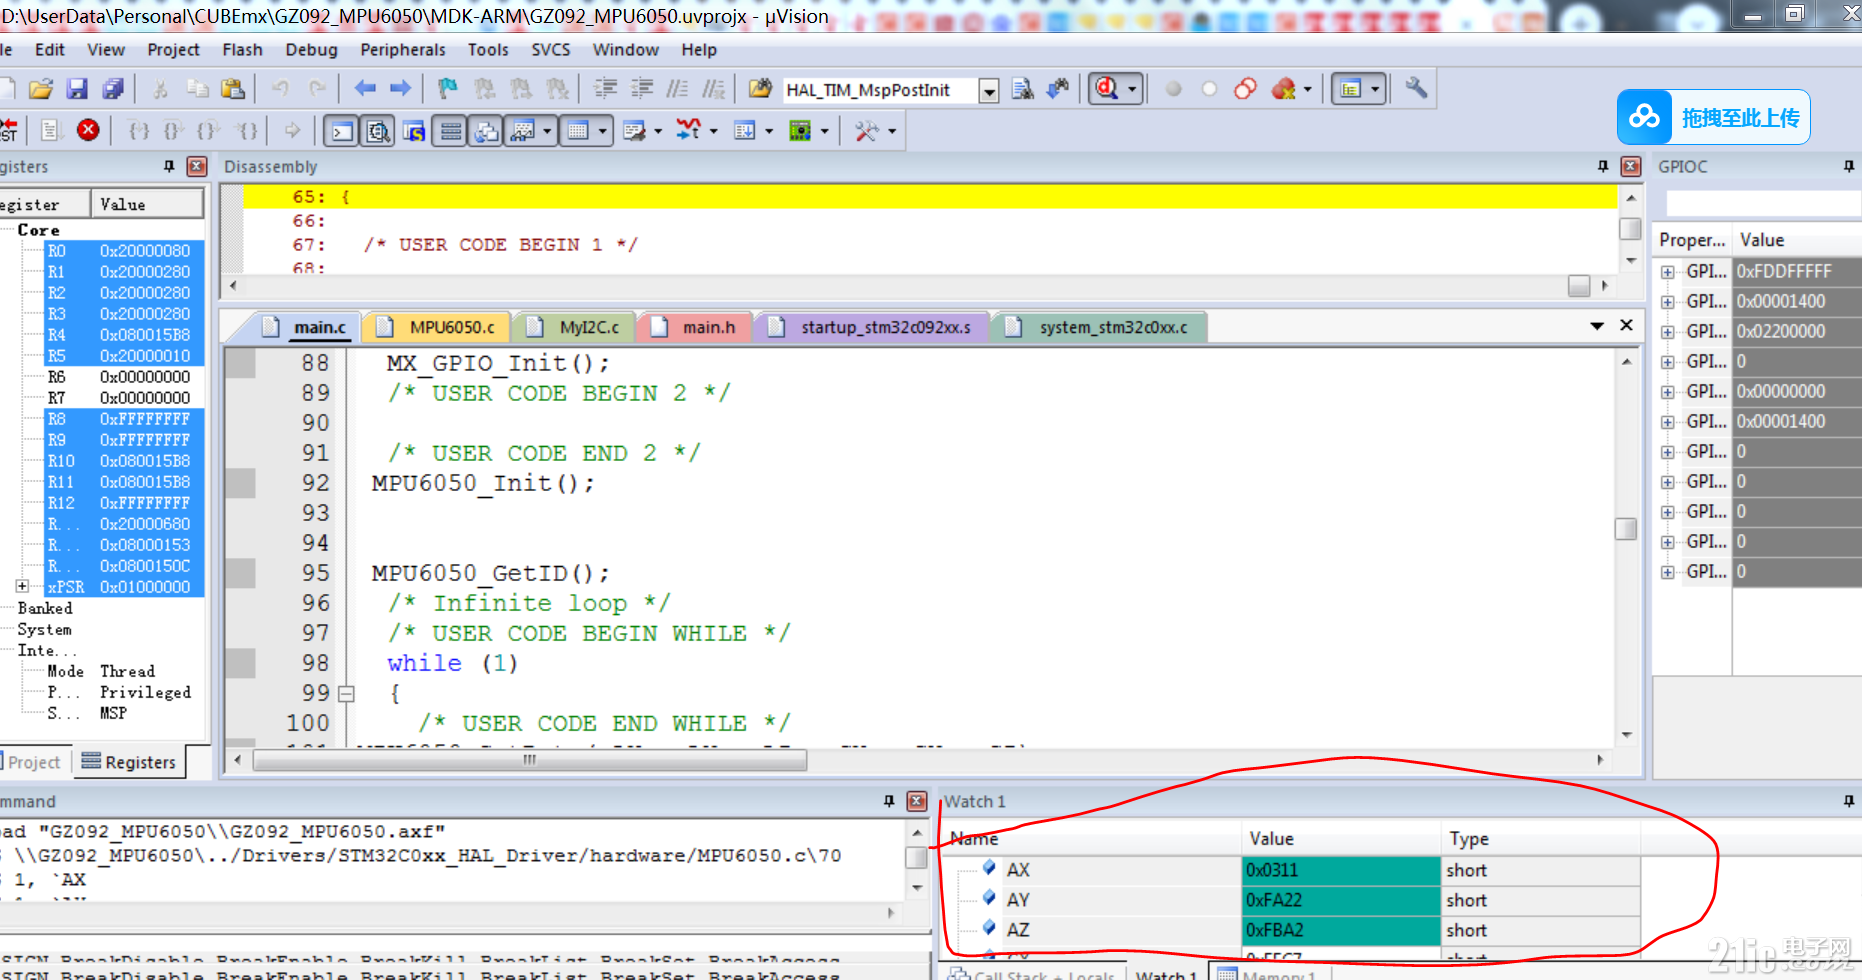
Task: Navigate backwards with the blue left arrow
Action: pyautogui.click(x=365, y=89)
